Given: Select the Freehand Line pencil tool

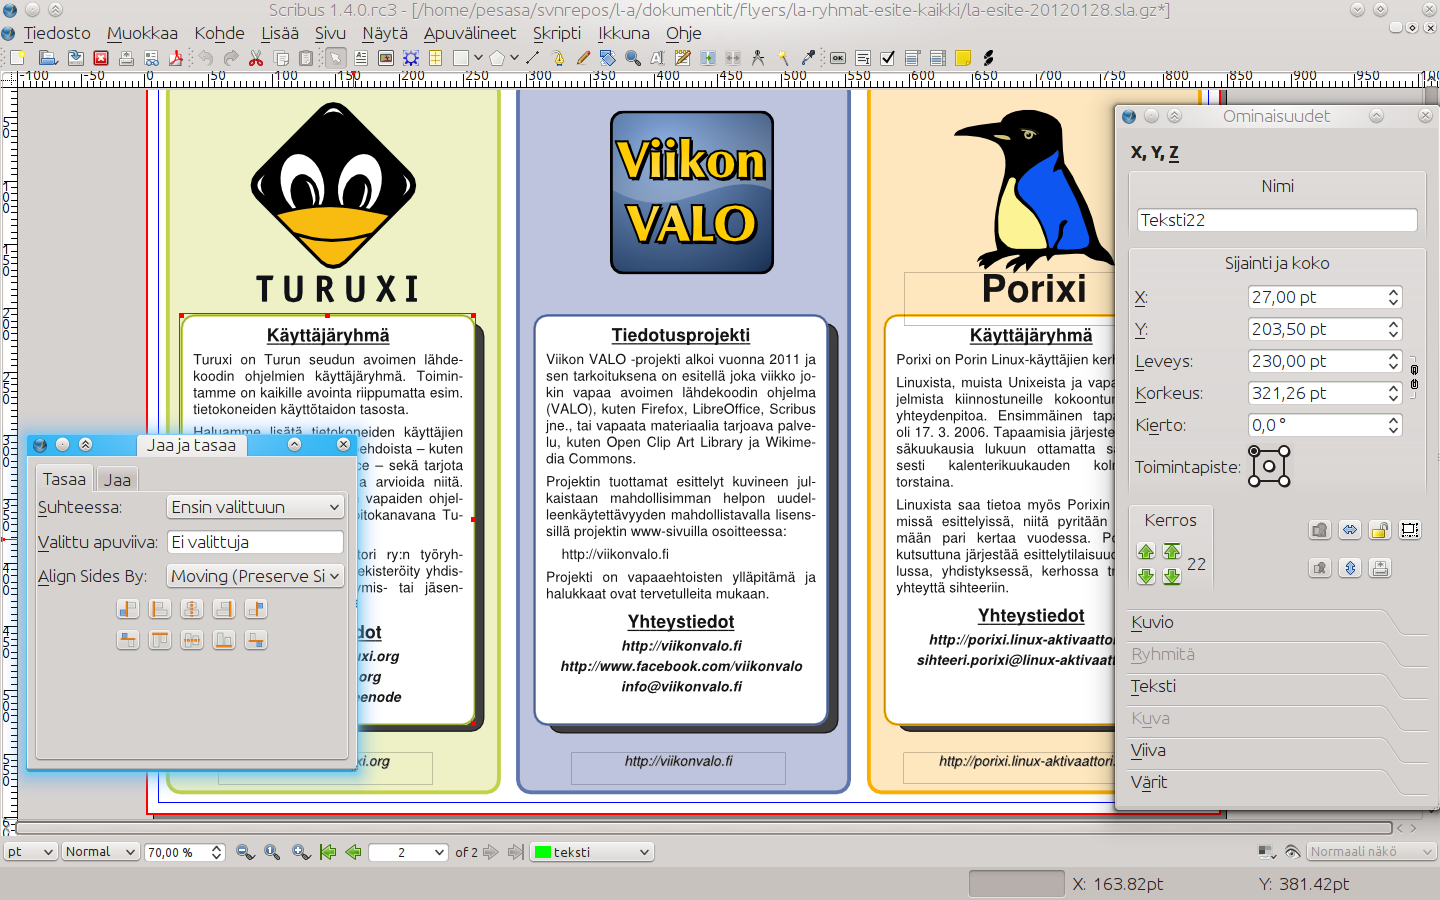Looking at the screenshot, I should 583,58.
